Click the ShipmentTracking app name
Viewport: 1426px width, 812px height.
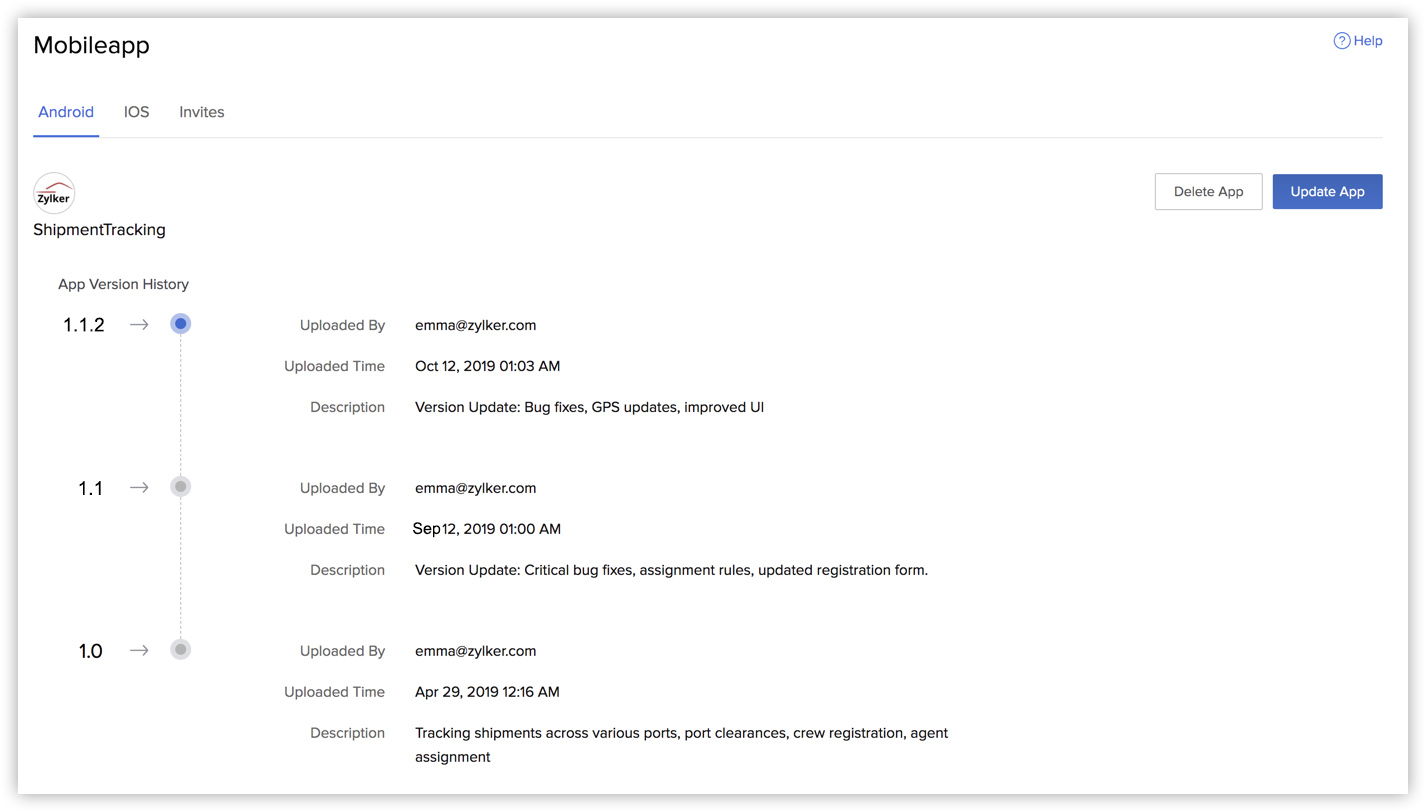100,230
